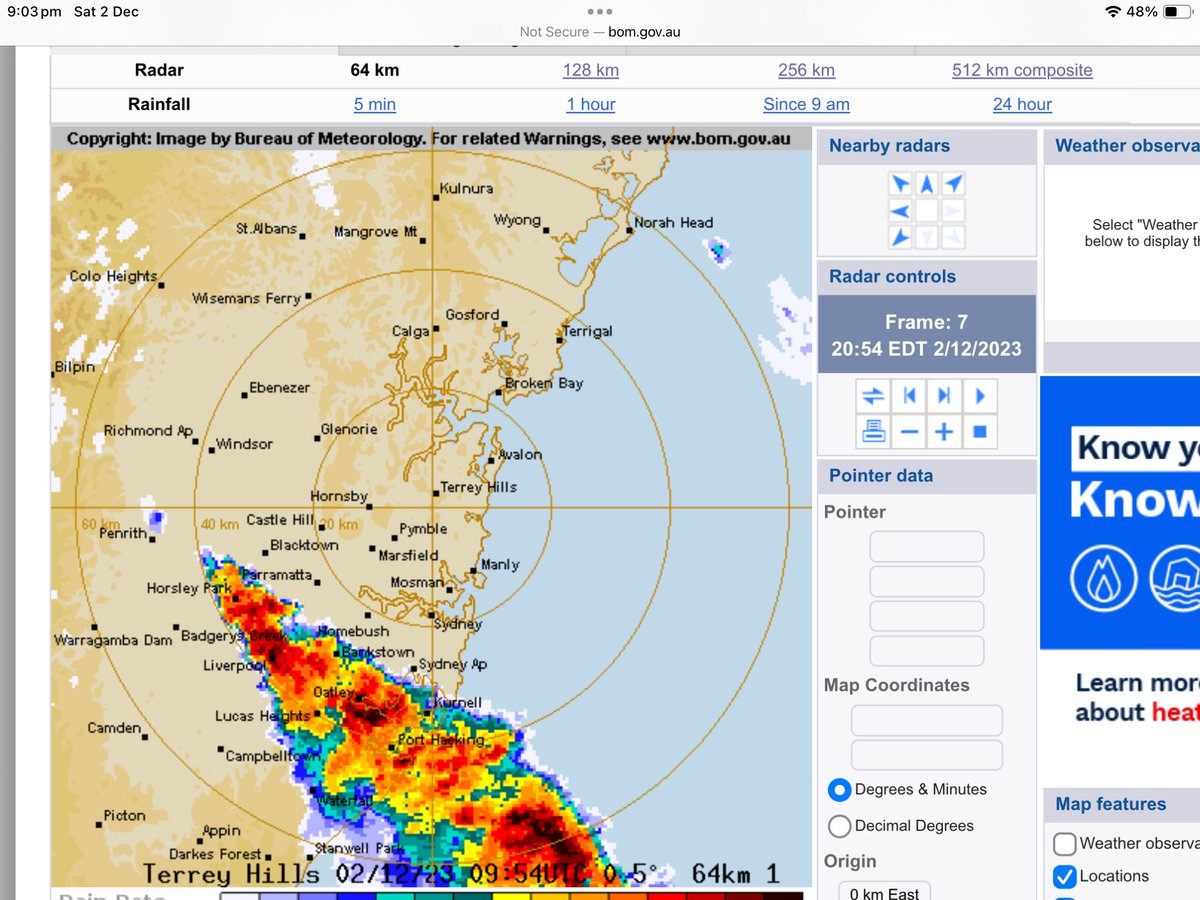1200x900 pixels.
Task: Click the Penrith label on the map
Action: pyautogui.click(x=123, y=533)
